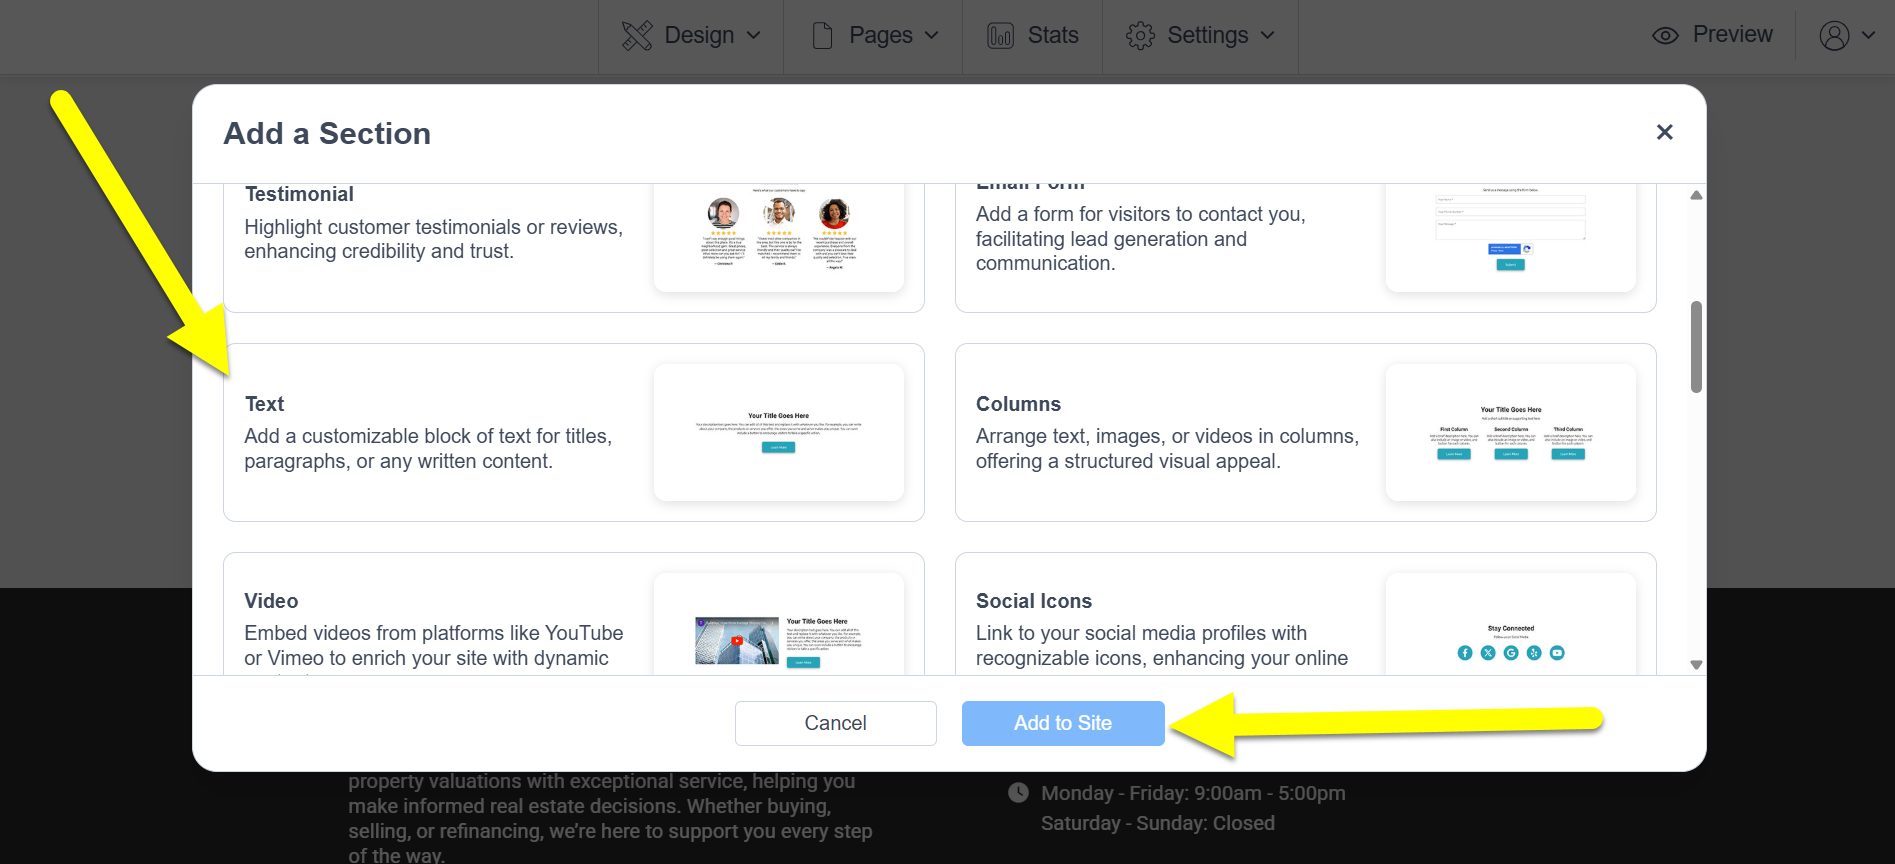Open the Stats page
The width and height of the screenshot is (1895, 864).
[1032, 36]
